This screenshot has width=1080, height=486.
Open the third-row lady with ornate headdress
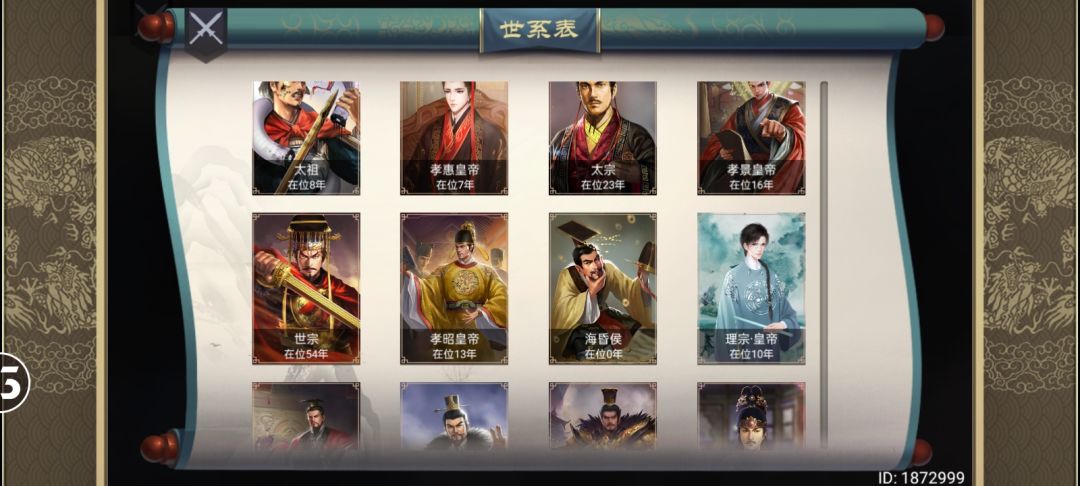tap(751, 416)
